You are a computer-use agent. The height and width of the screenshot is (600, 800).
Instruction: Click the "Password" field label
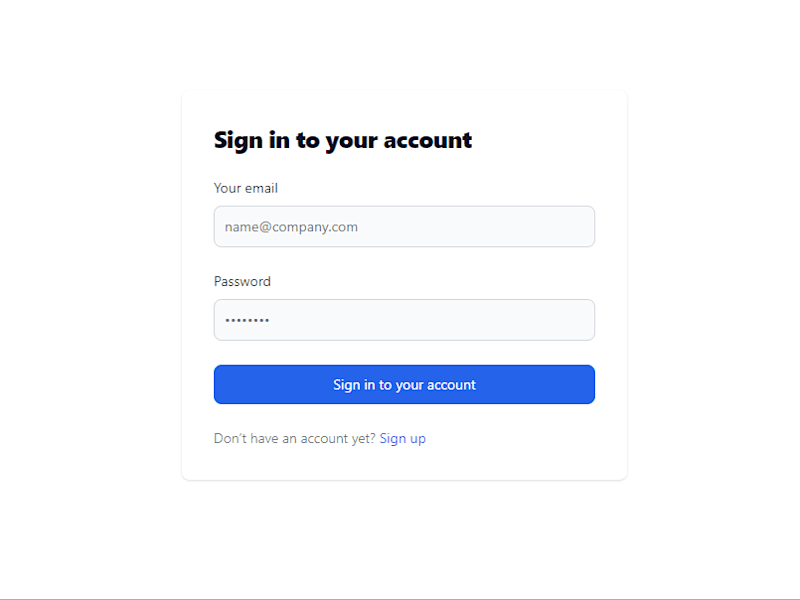pos(242,281)
